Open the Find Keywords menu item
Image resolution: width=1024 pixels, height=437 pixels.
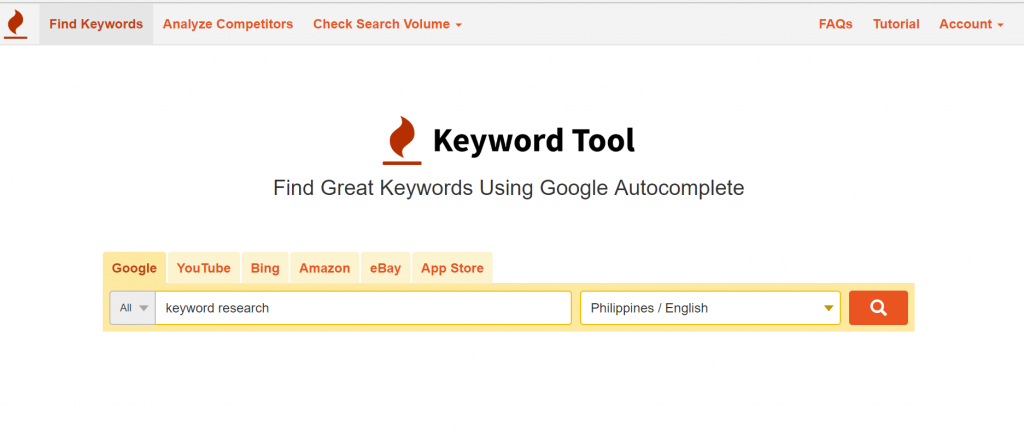(96, 24)
